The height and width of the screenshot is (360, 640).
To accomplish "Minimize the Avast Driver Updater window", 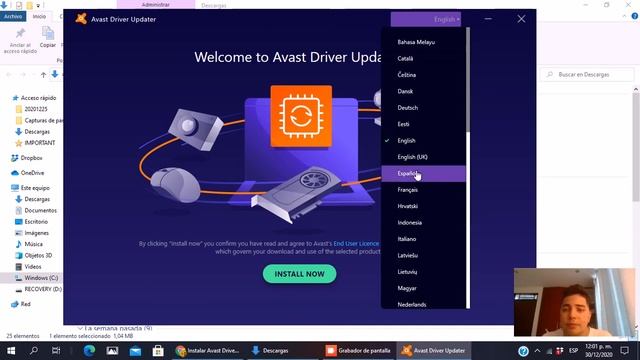I will coord(488,19).
